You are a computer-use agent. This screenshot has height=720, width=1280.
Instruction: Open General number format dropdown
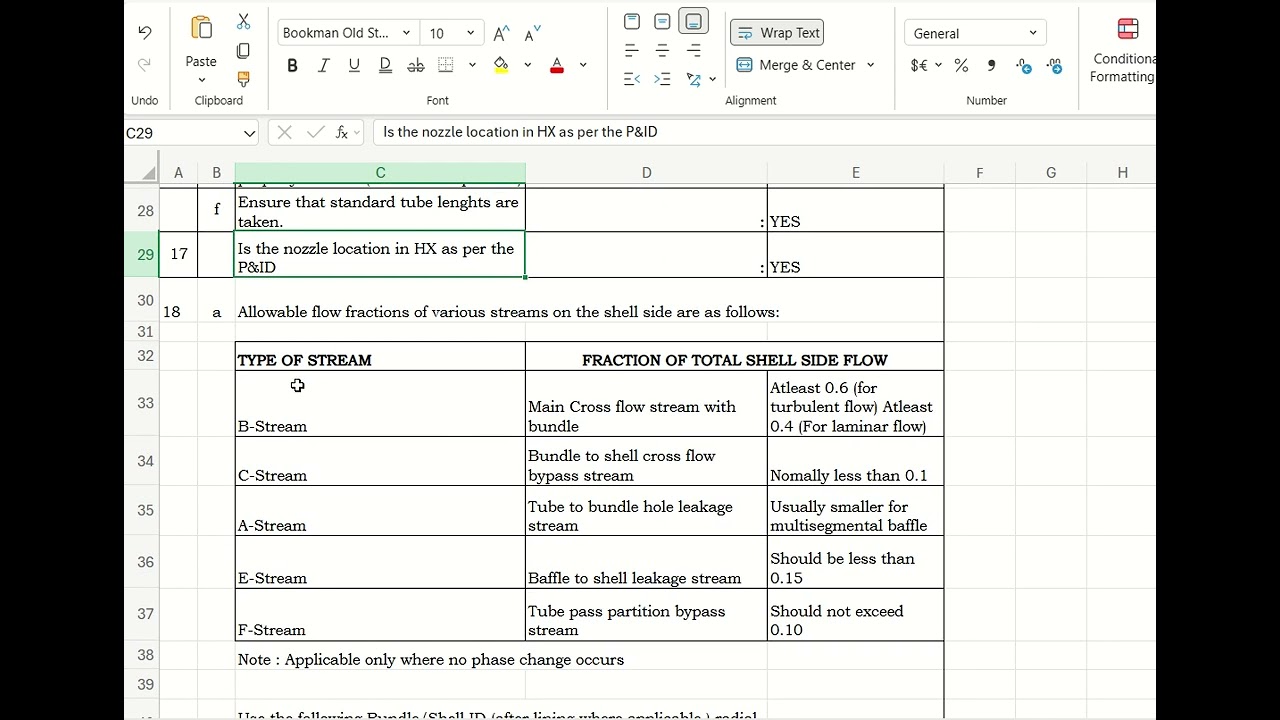pyautogui.click(x=975, y=33)
